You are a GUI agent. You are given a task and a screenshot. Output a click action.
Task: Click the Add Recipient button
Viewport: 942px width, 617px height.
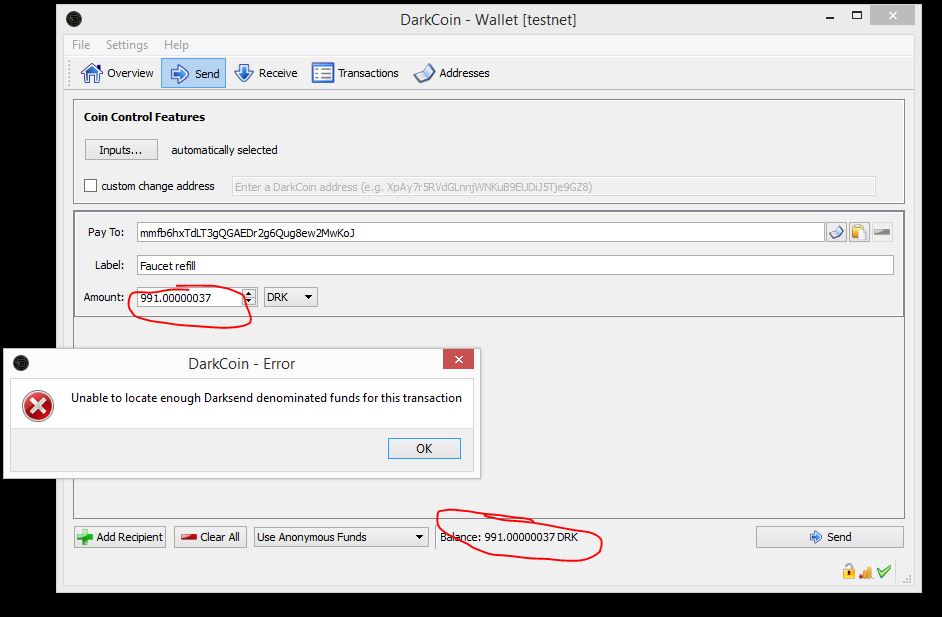120,537
